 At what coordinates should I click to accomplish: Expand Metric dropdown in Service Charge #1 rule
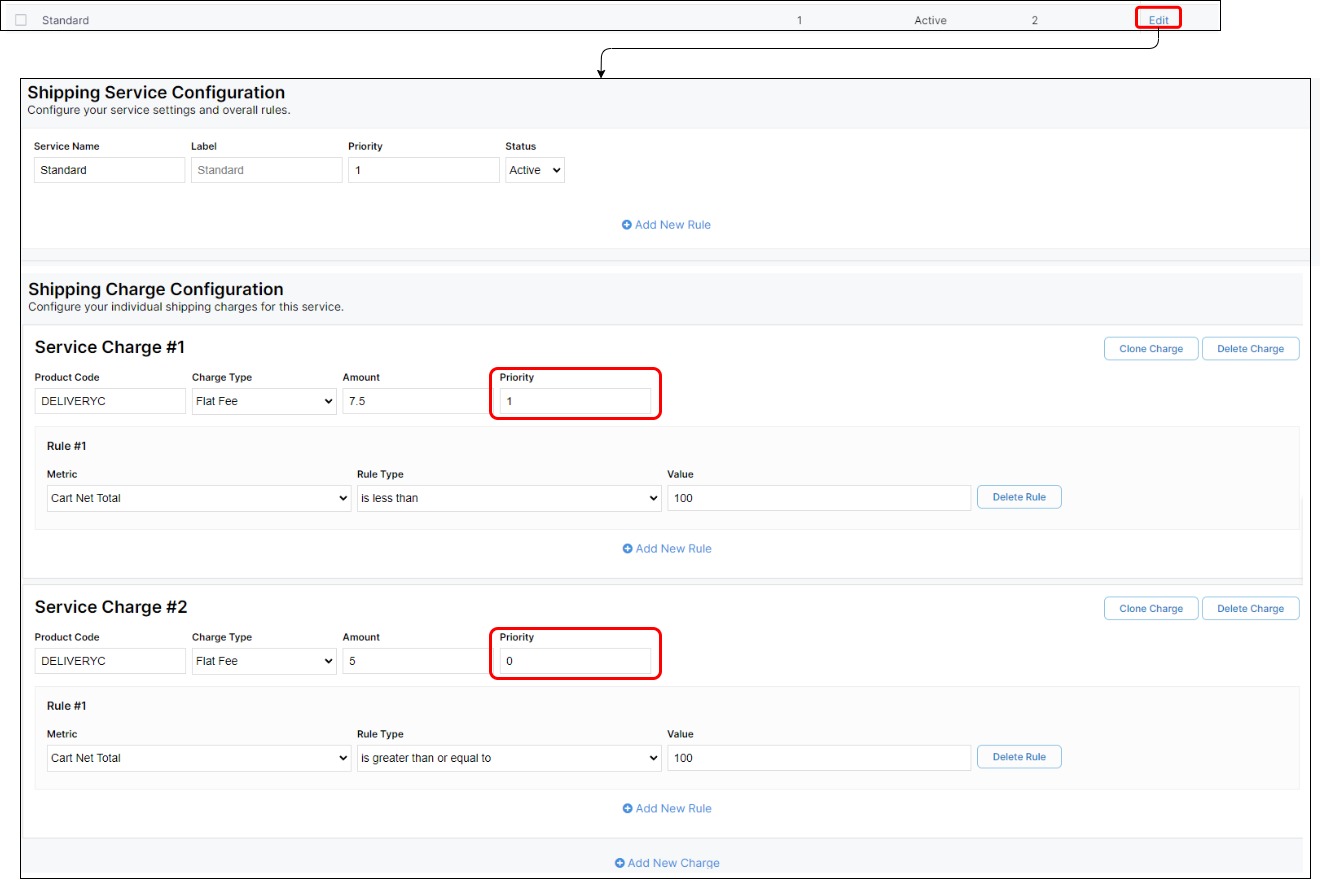pyautogui.click(x=198, y=498)
